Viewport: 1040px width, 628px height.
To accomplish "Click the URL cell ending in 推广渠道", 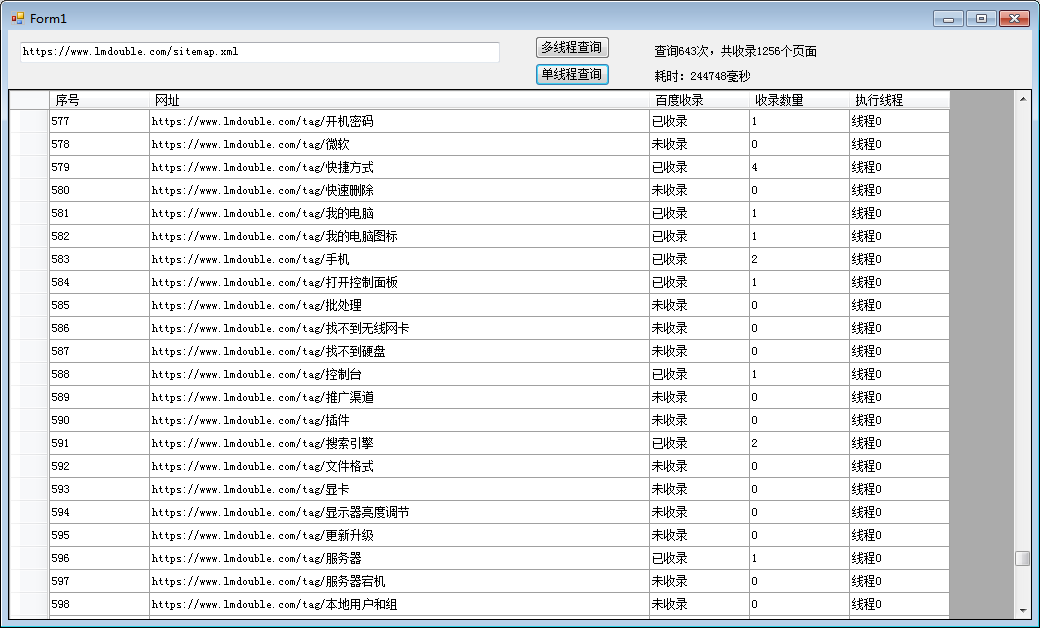I will (x=399, y=397).
